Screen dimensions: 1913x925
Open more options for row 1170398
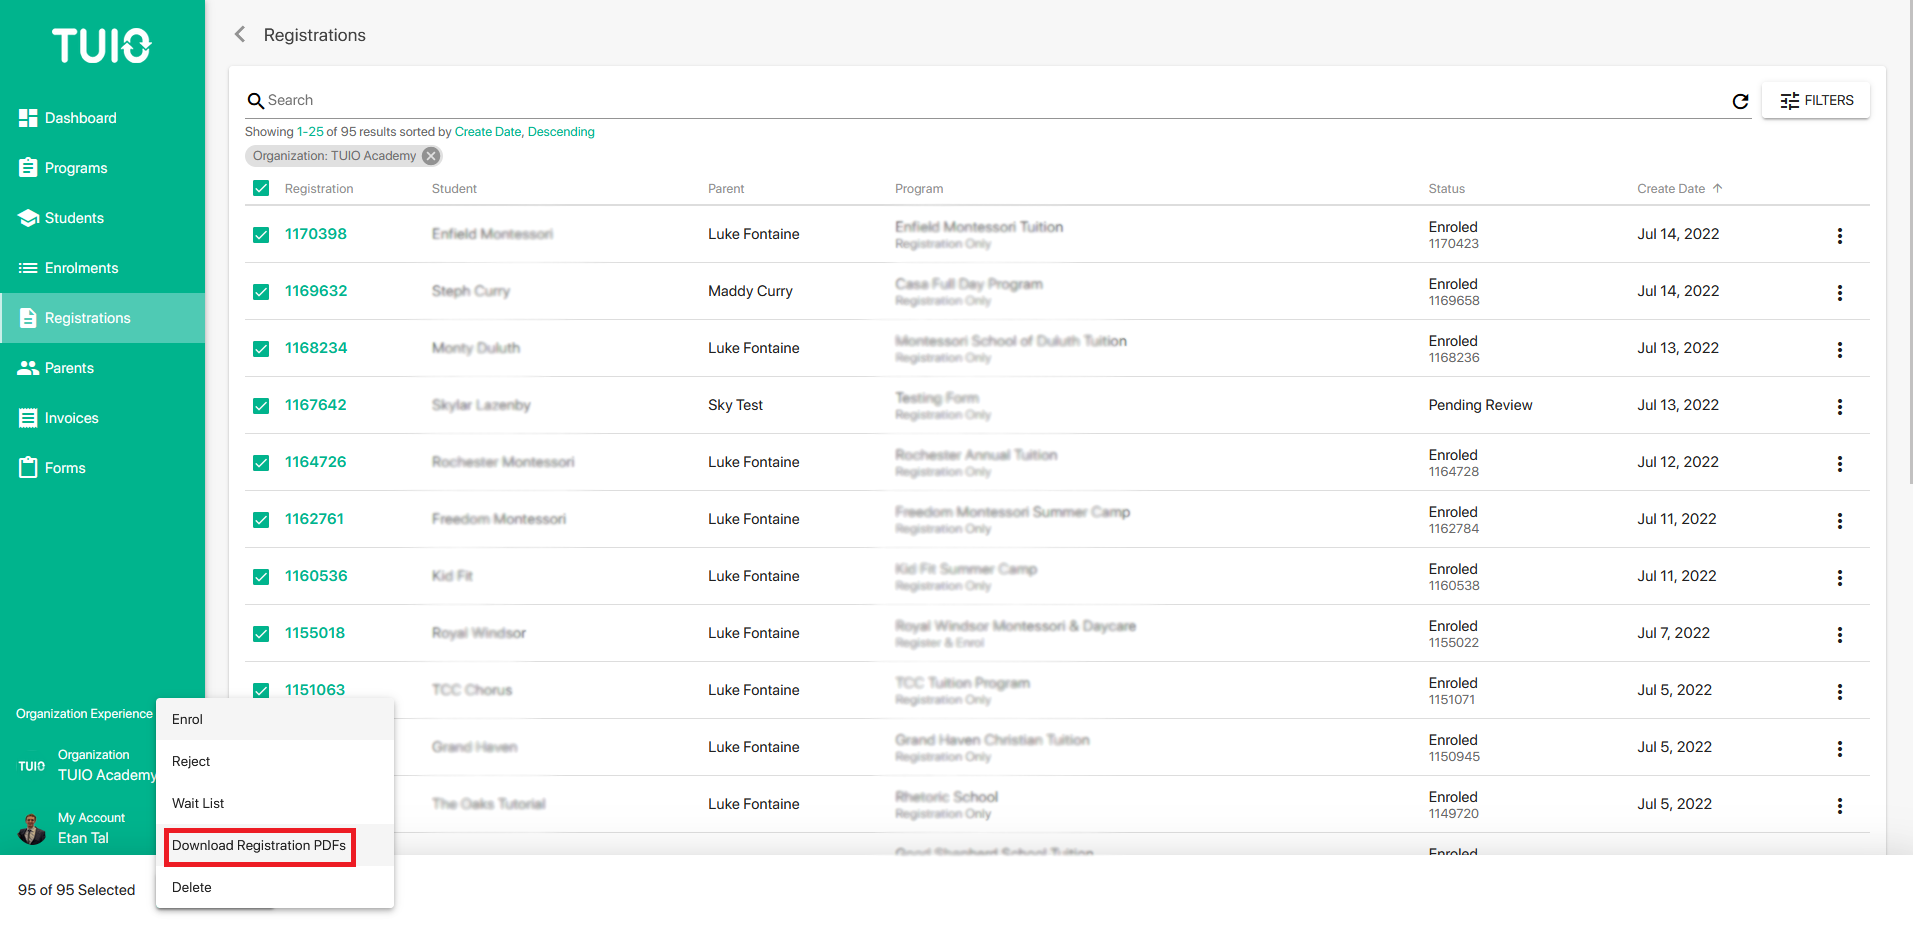click(1839, 235)
